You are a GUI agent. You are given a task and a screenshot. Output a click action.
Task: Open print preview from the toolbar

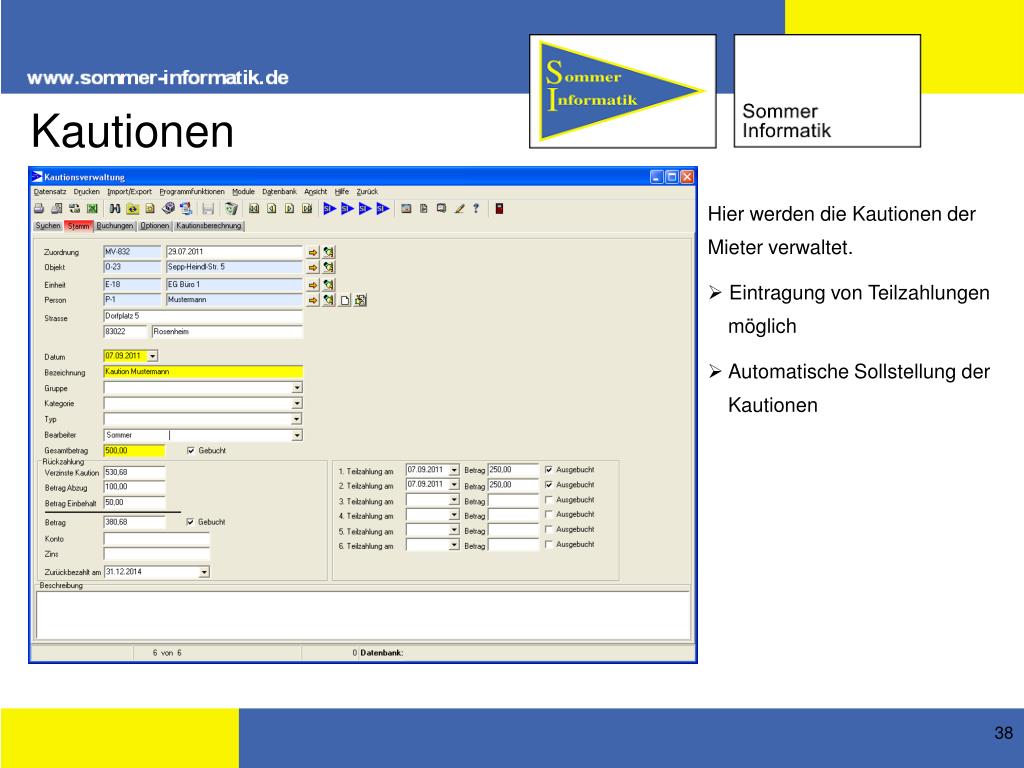57,209
